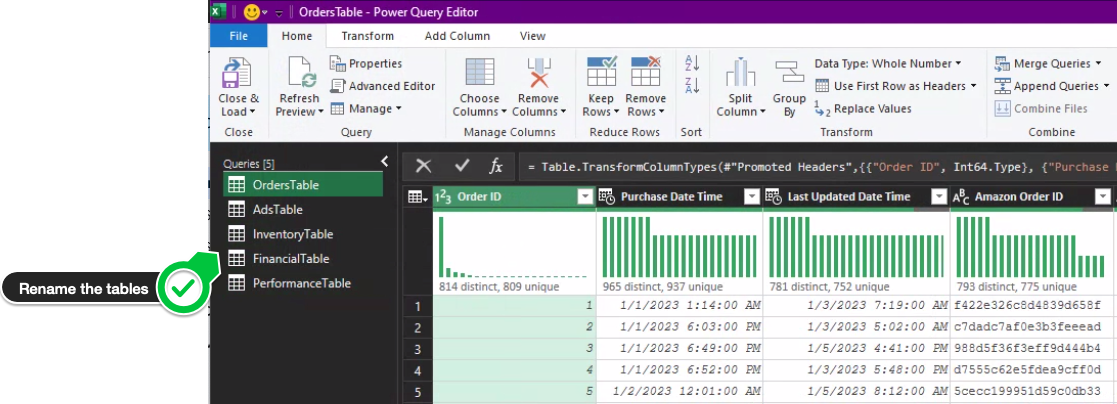Viewport: 1117px width, 404px height.
Task: Sort ascending A to Z
Action: (x=691, y=63)
